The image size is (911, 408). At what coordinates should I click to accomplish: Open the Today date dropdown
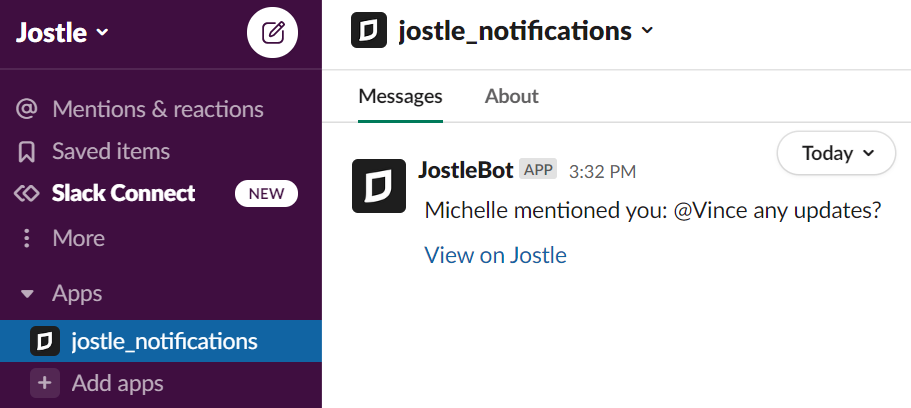837,153
